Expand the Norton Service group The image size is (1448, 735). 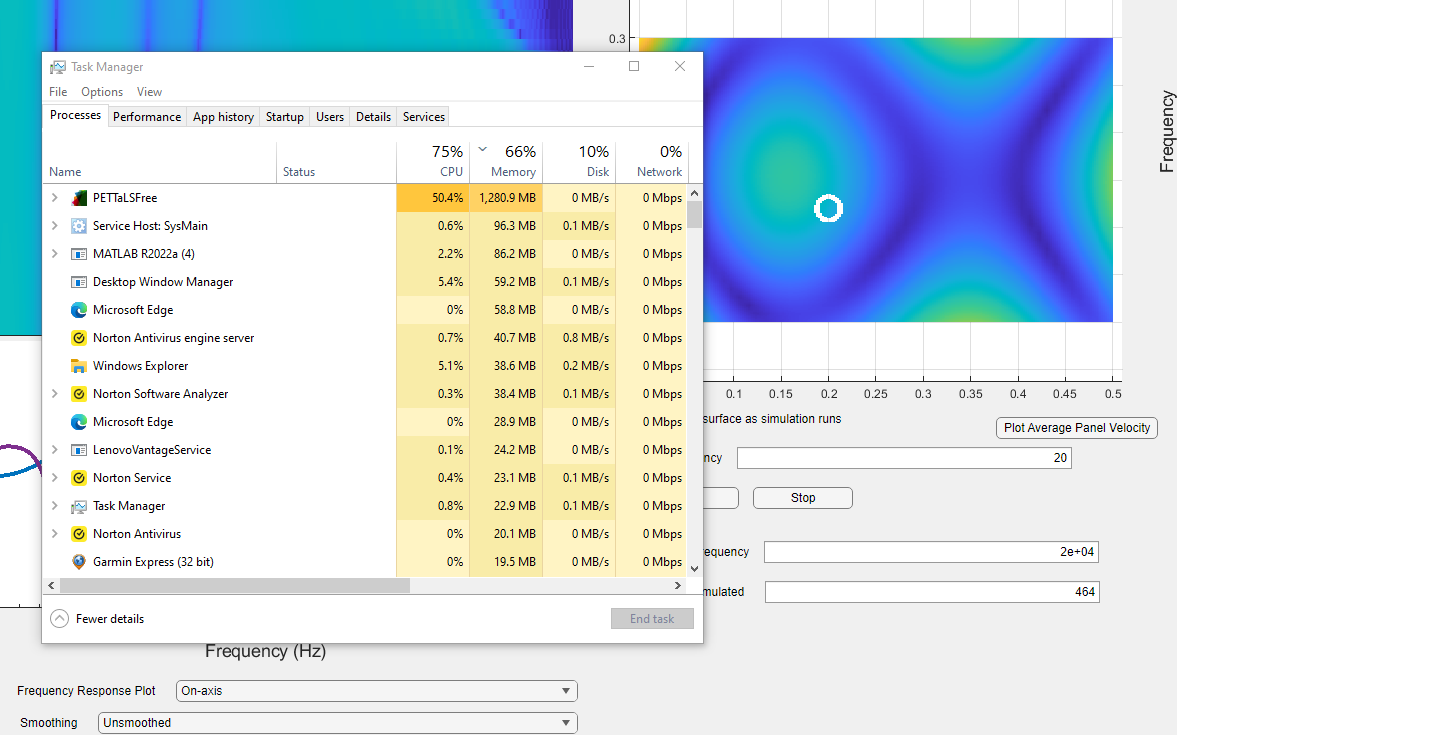[54, 478]
